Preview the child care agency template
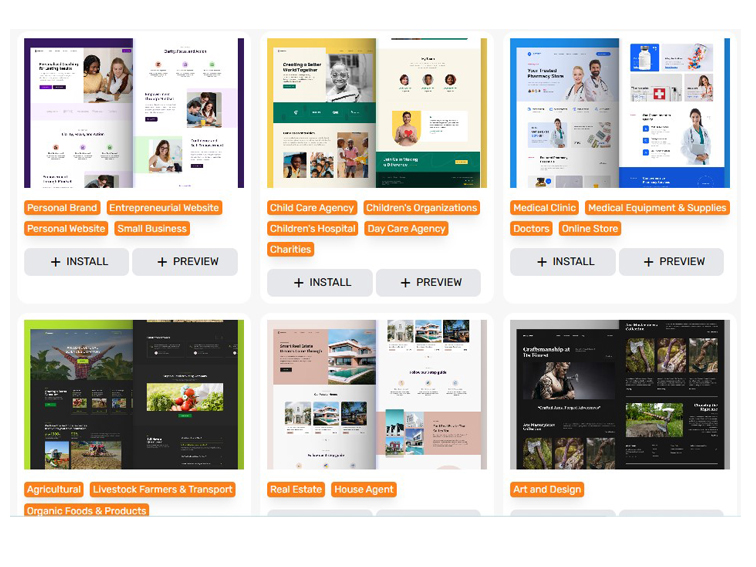The width and height of the screenshot is (756, 567). click(x=428, y=283)
